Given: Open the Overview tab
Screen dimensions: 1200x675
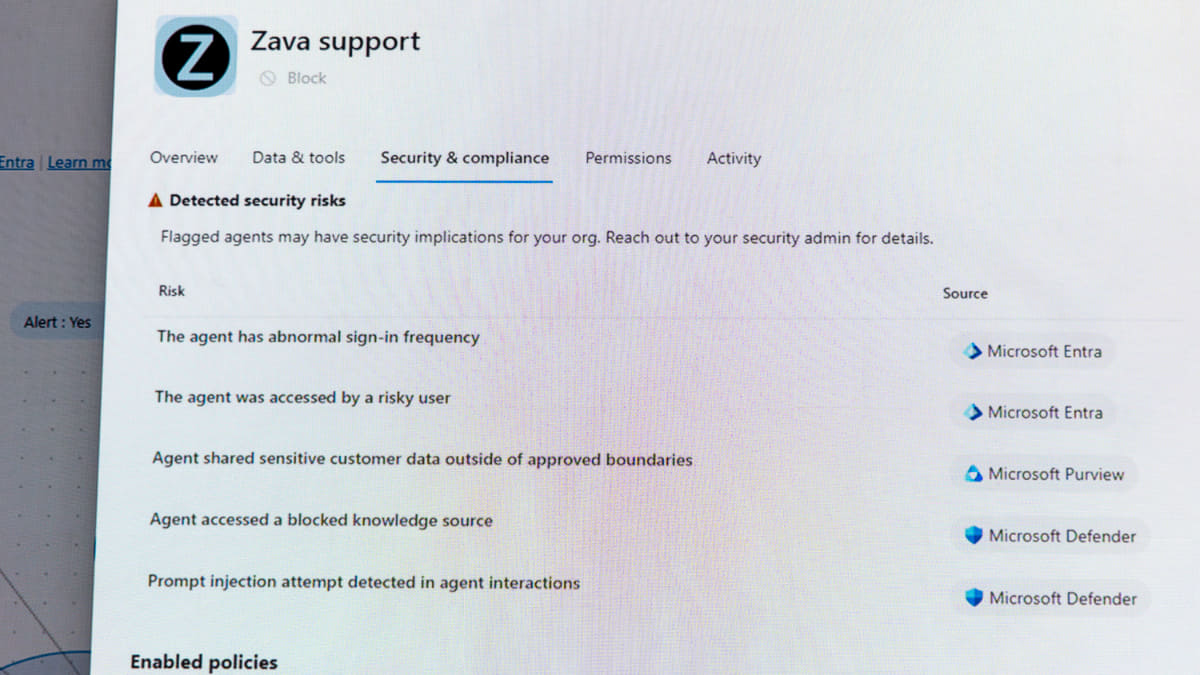Looking at the screenshot, I should pos(184,158).
